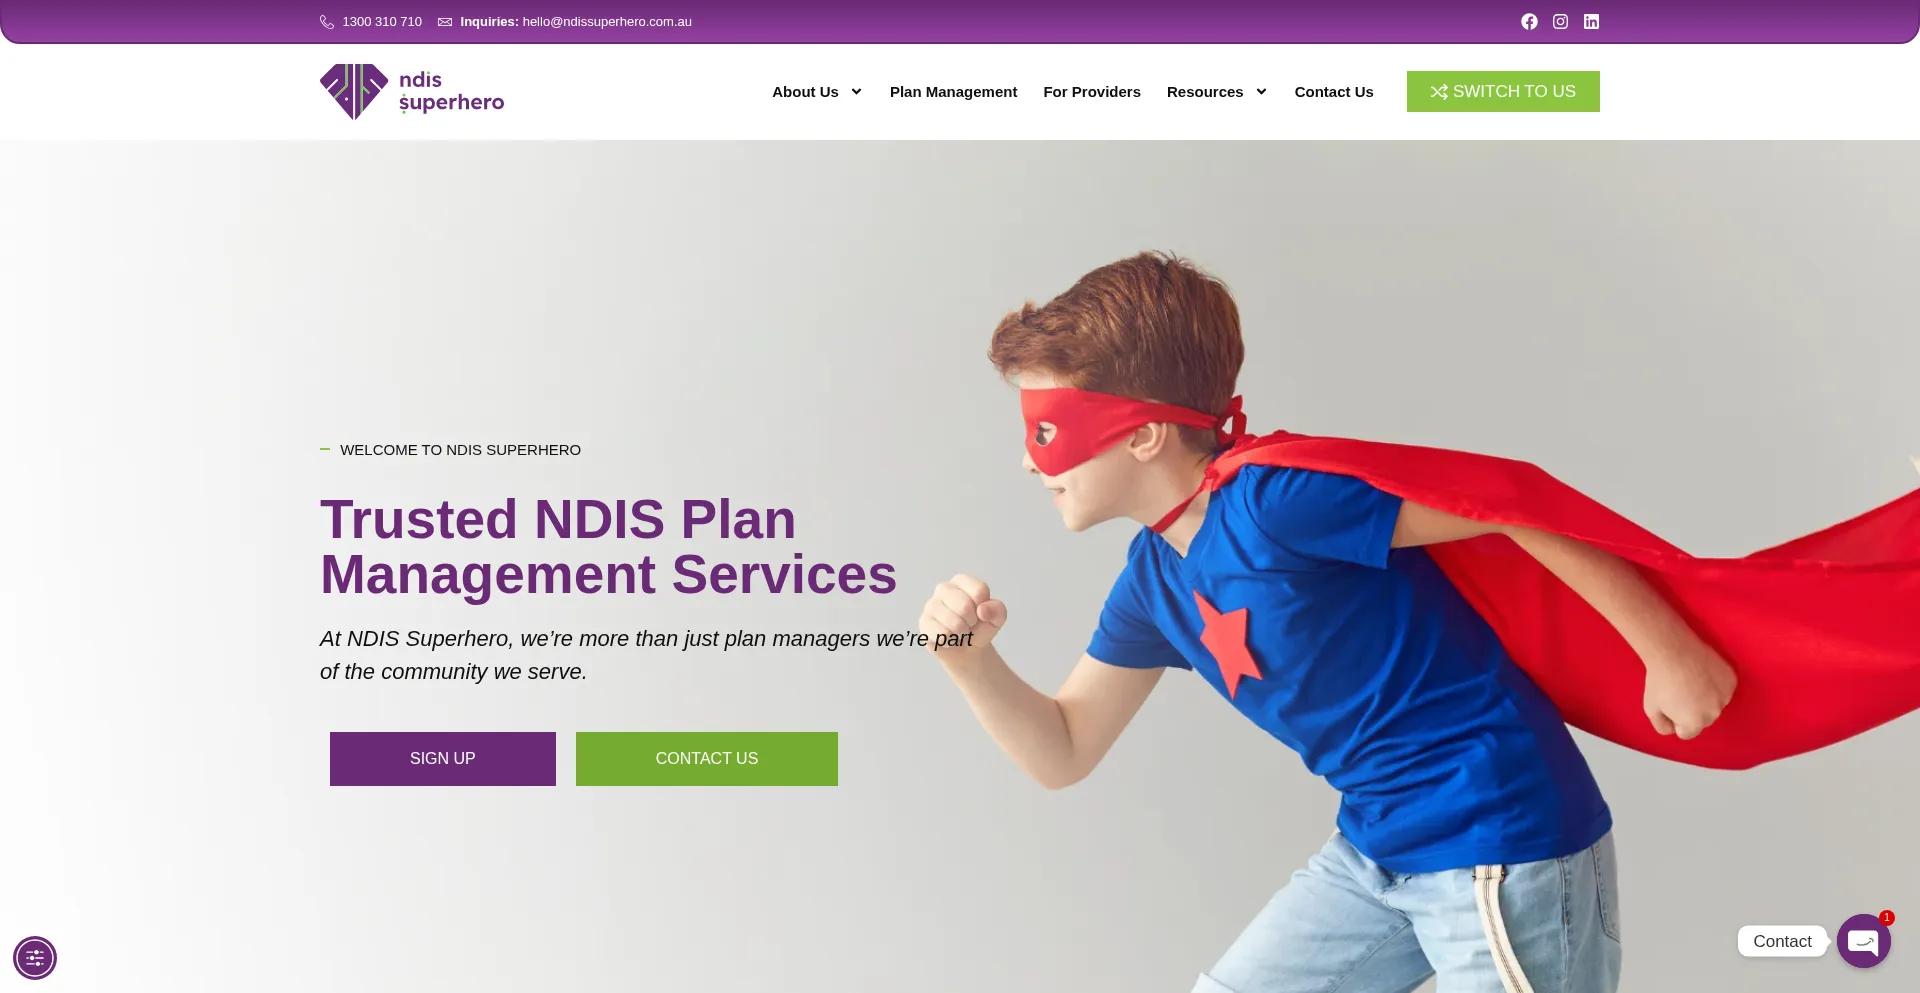Open the LinkedIn profile icon
The width and height of the screenshot is (1920, 993).
pos(1591,21)
